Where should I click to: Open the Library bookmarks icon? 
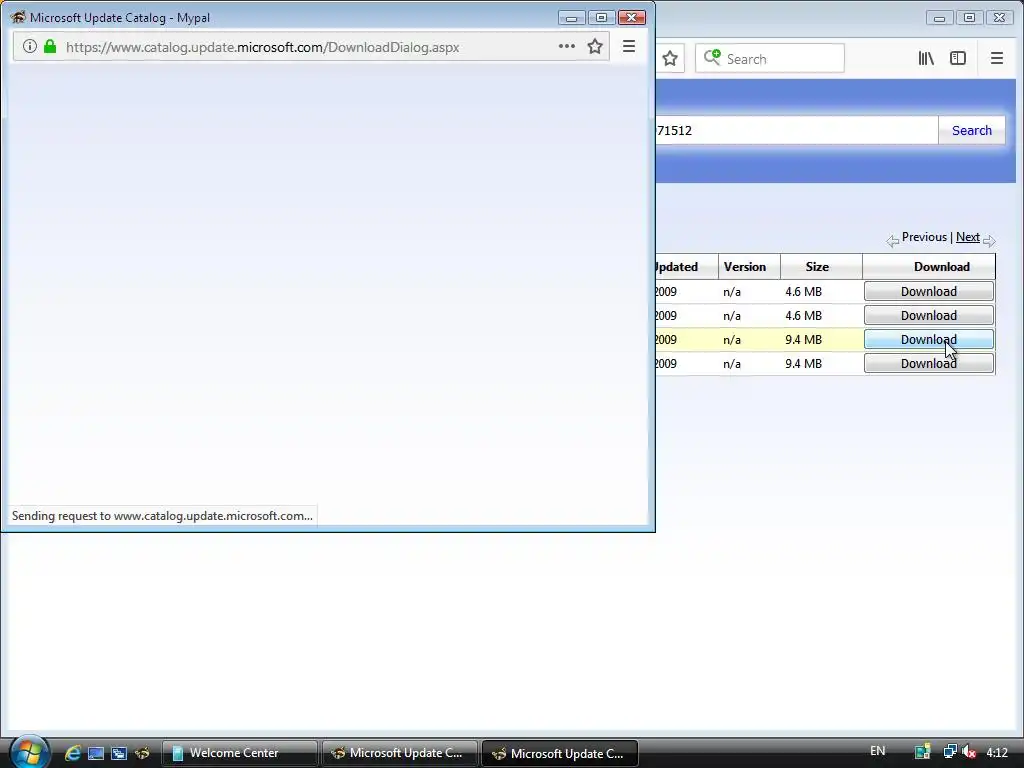[x=926, y=58]
